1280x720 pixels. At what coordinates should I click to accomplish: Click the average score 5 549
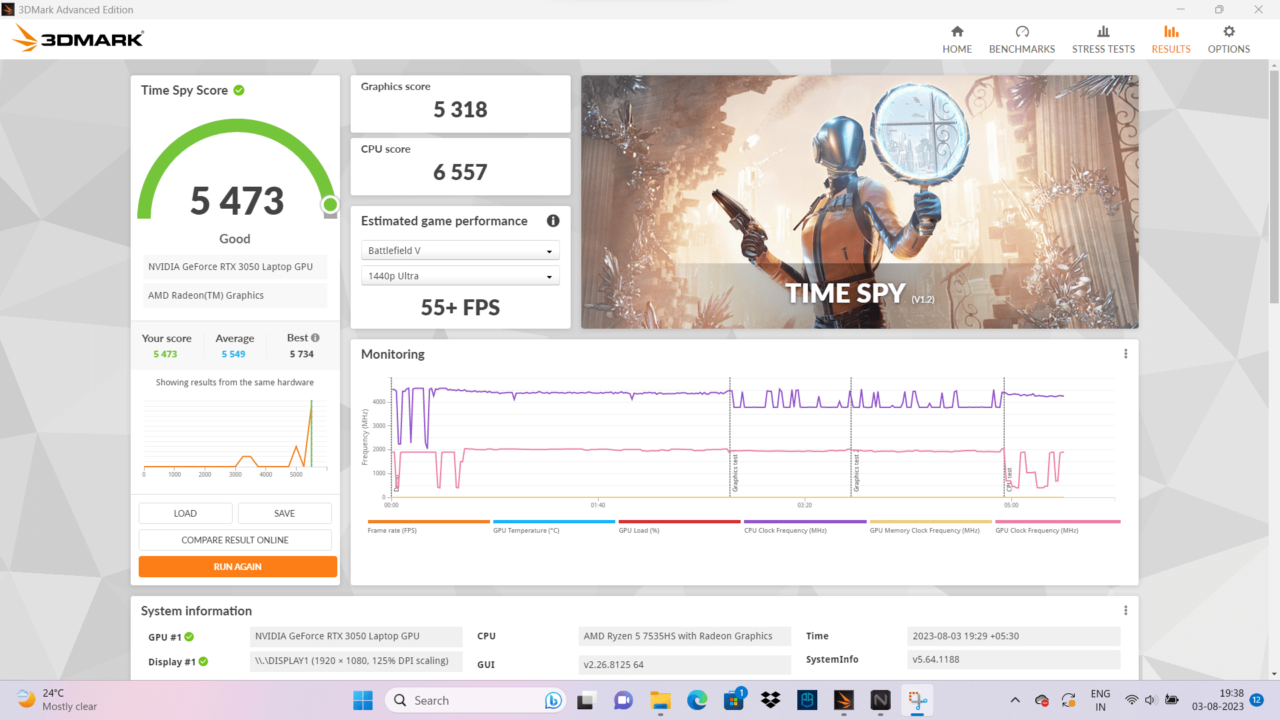234,354
